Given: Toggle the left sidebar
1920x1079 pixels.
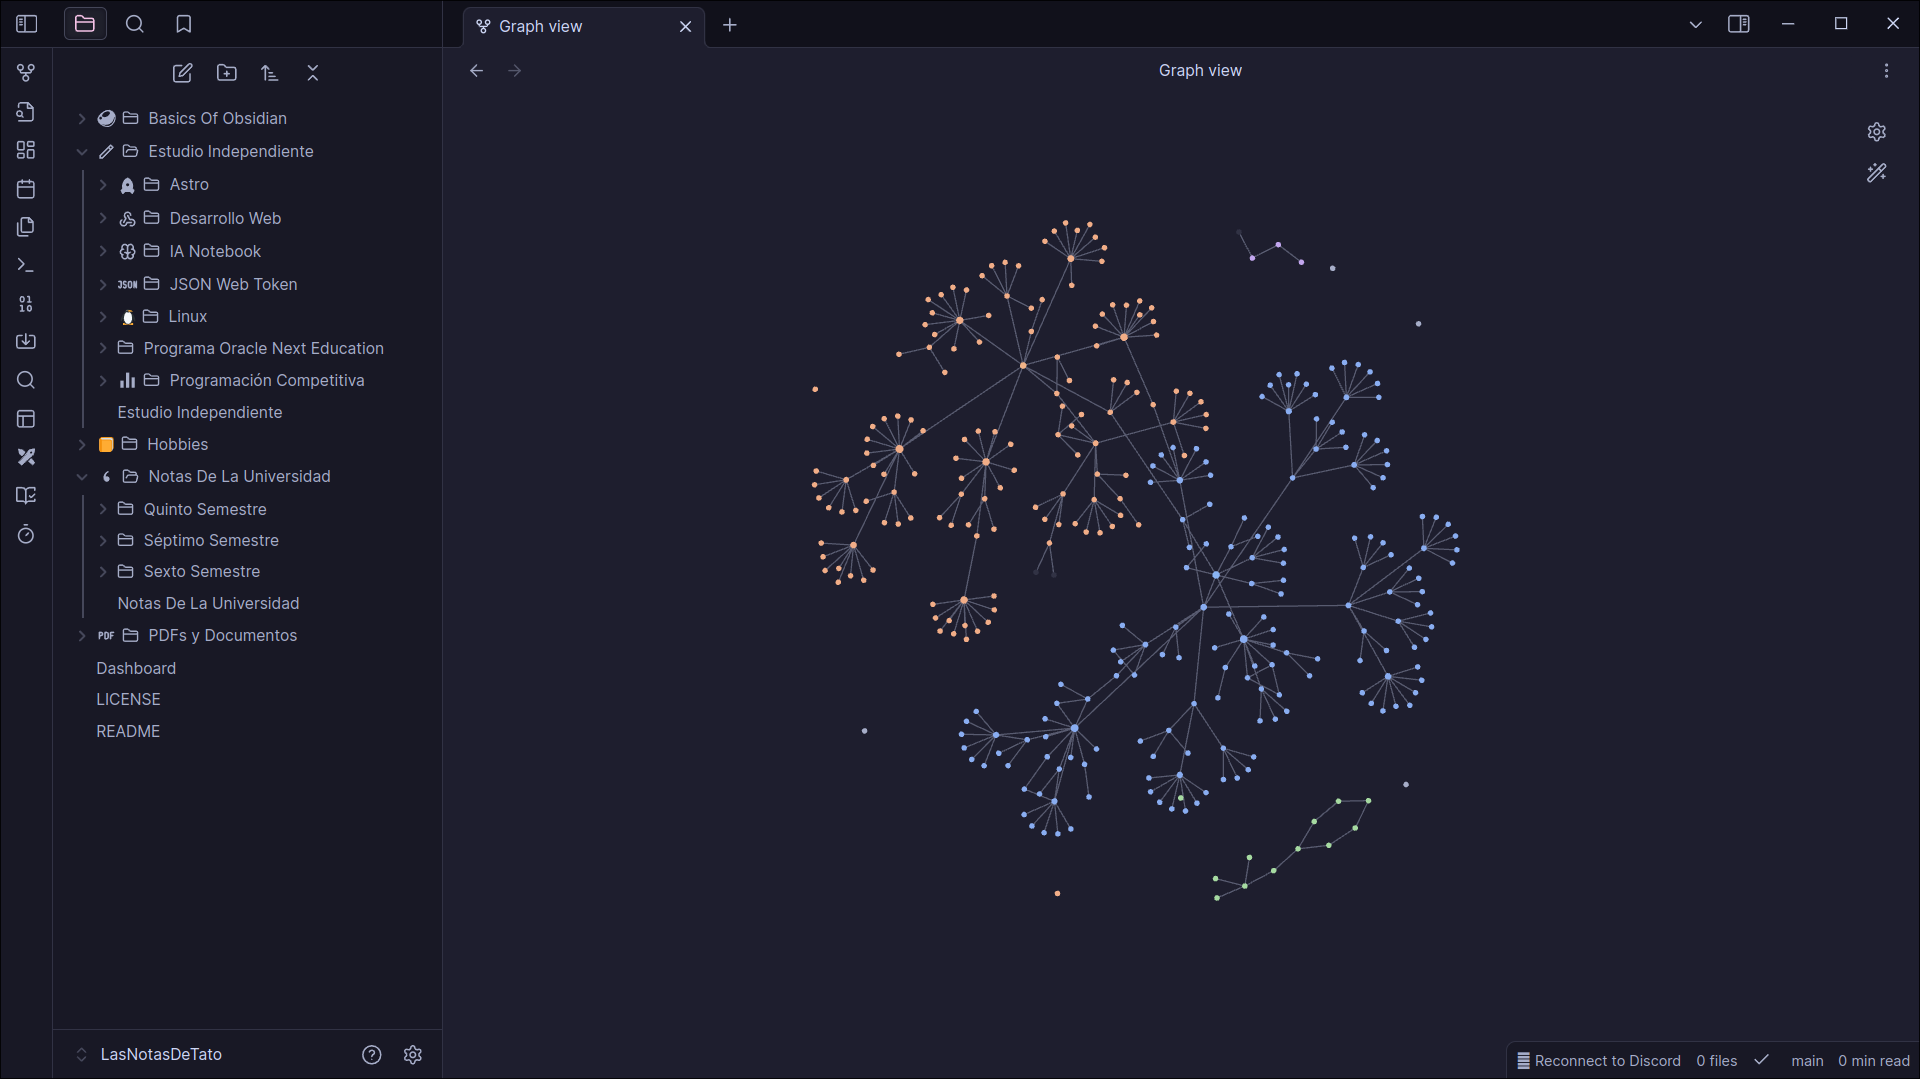Looking at the screenshot, I should [x=27, y=24].
